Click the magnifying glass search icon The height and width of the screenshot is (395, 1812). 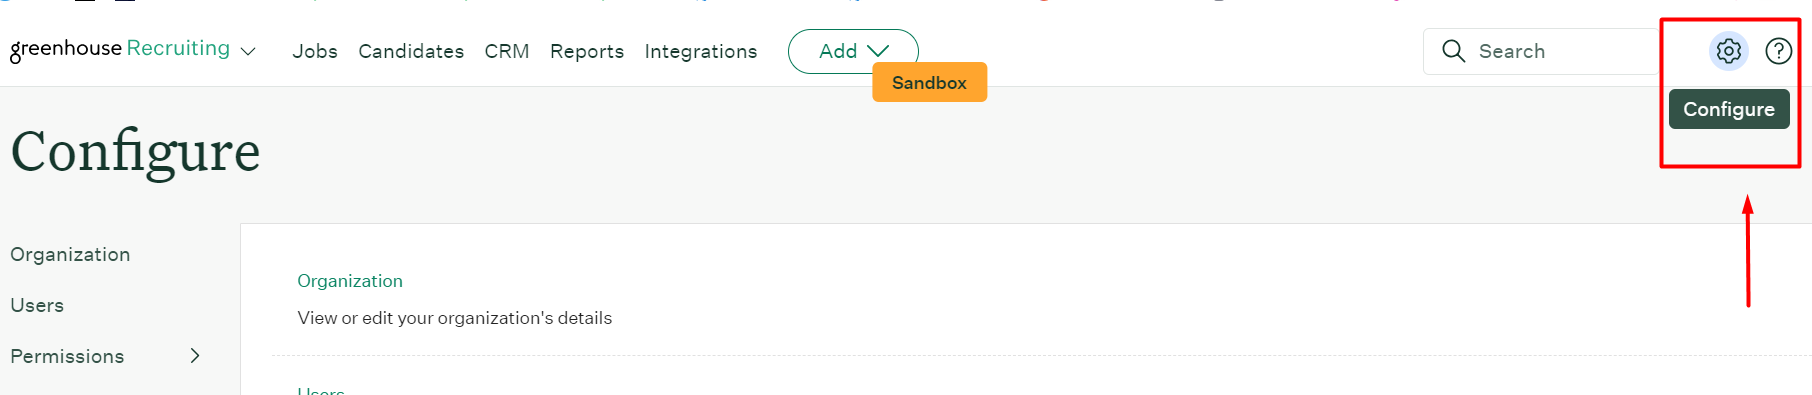coord(1453,51)
